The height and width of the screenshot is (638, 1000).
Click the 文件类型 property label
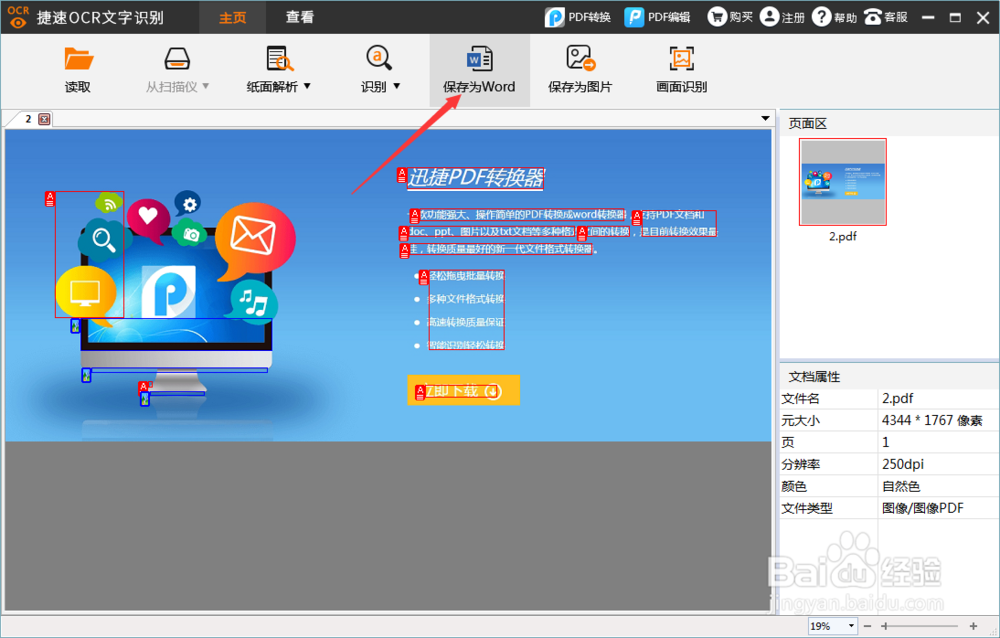pos(807,508)
